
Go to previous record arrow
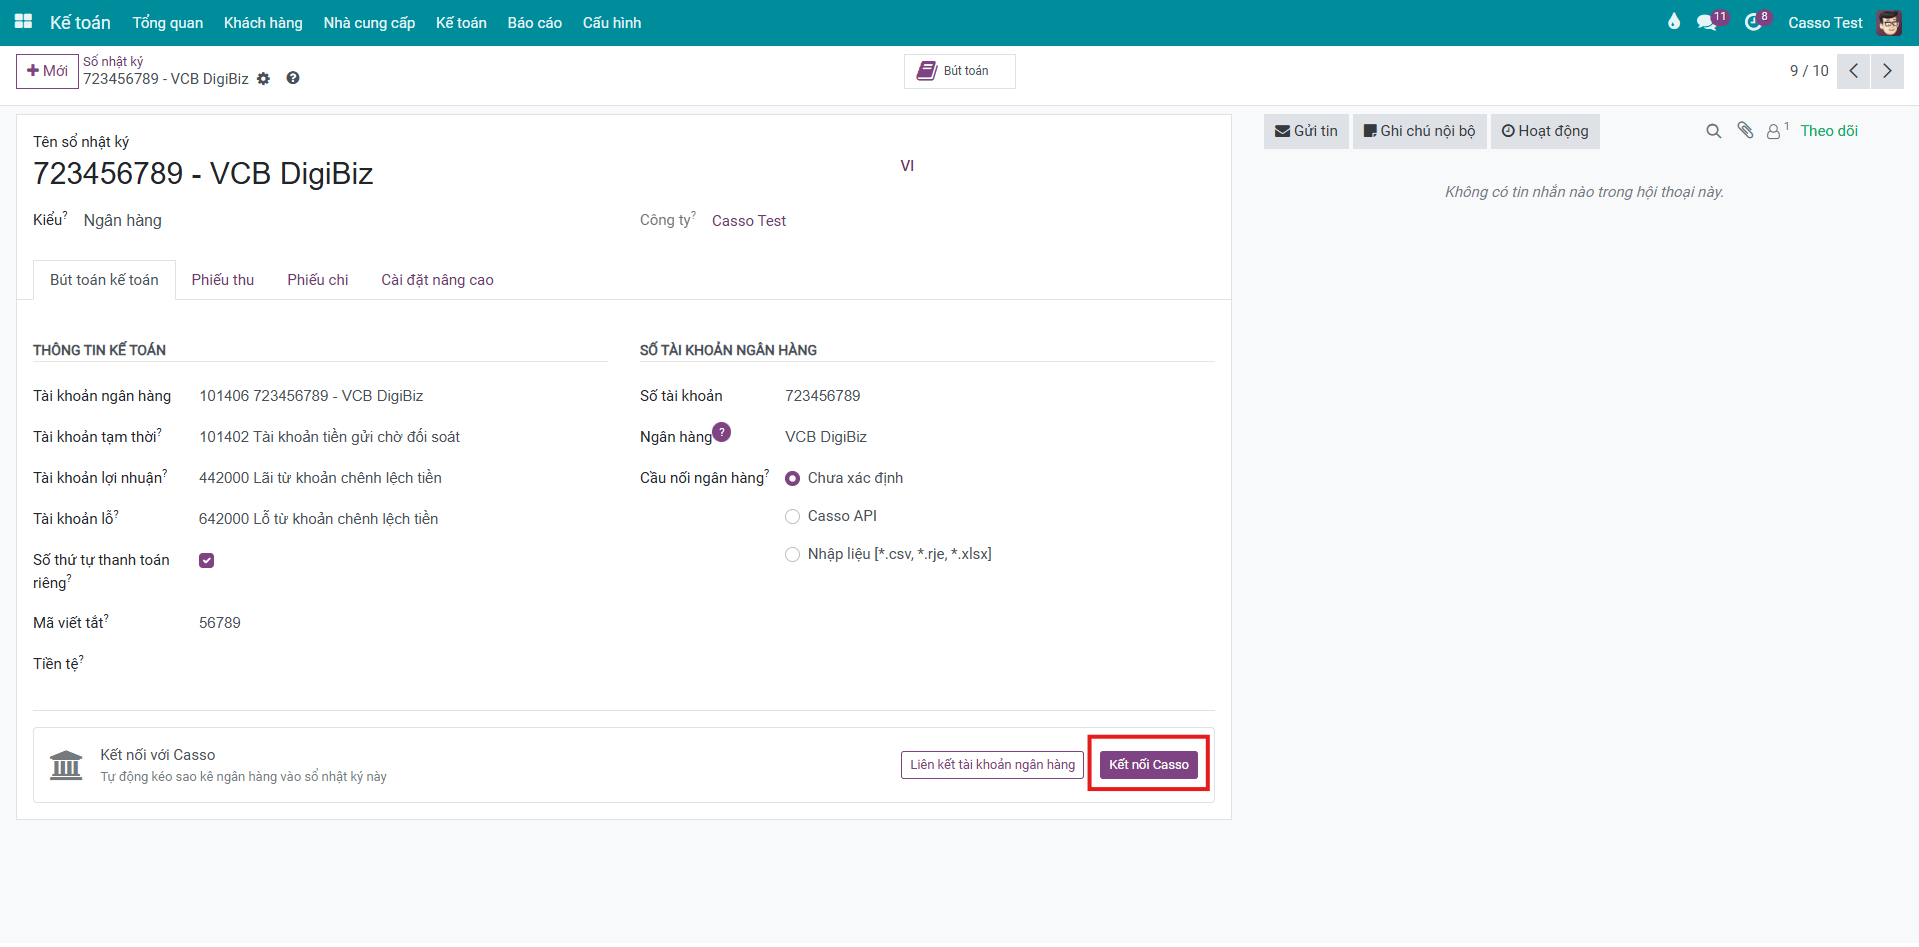[x=1853, y=71]
